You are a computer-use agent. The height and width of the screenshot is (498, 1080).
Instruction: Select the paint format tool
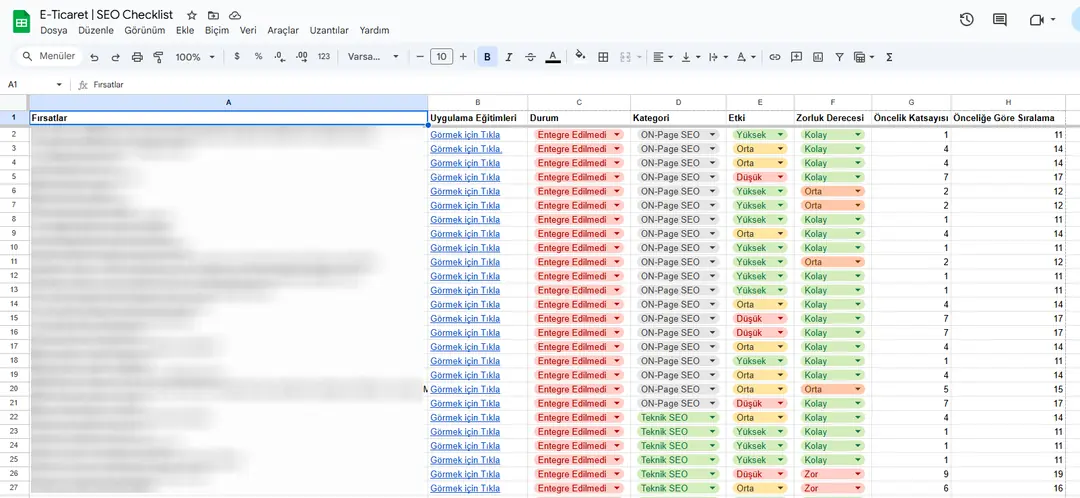point(158,57)
